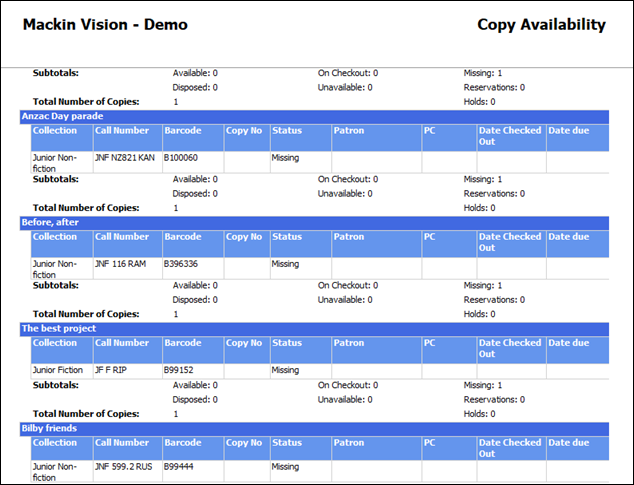Click 'Disposed: 0' above The best project section

click(x=195, y=300)
